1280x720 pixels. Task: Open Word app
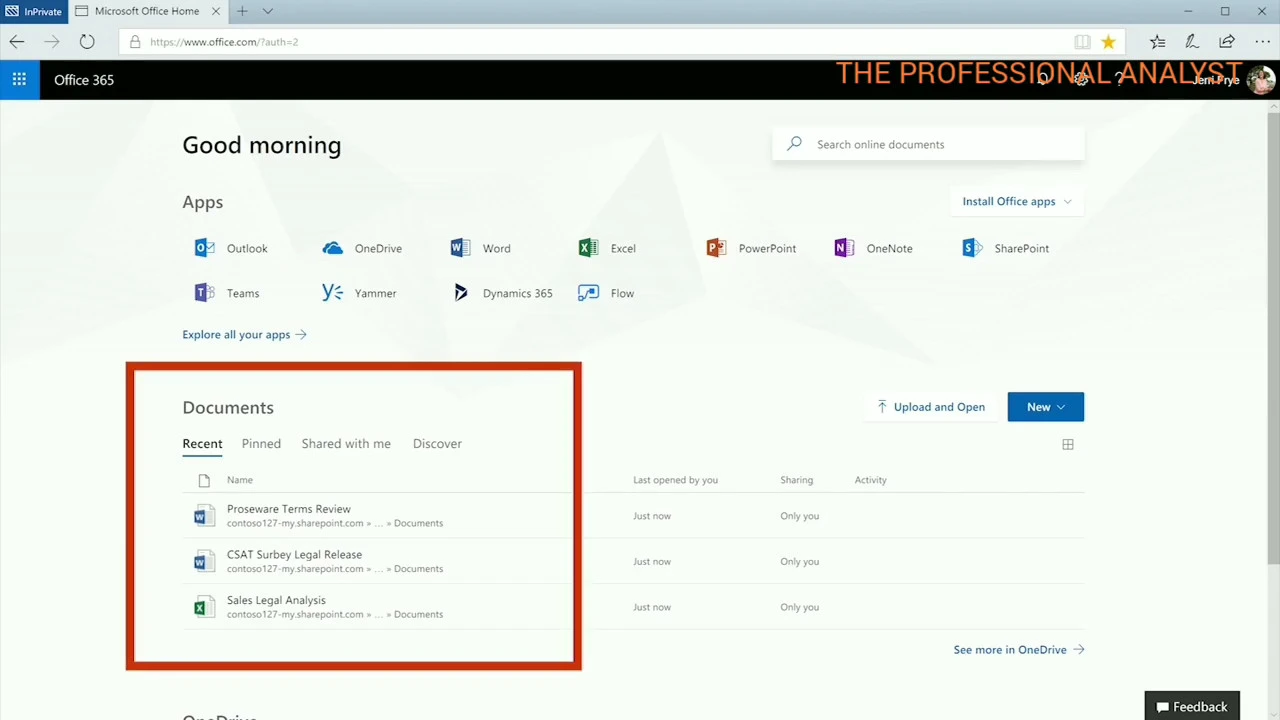[x=481, y=248]
